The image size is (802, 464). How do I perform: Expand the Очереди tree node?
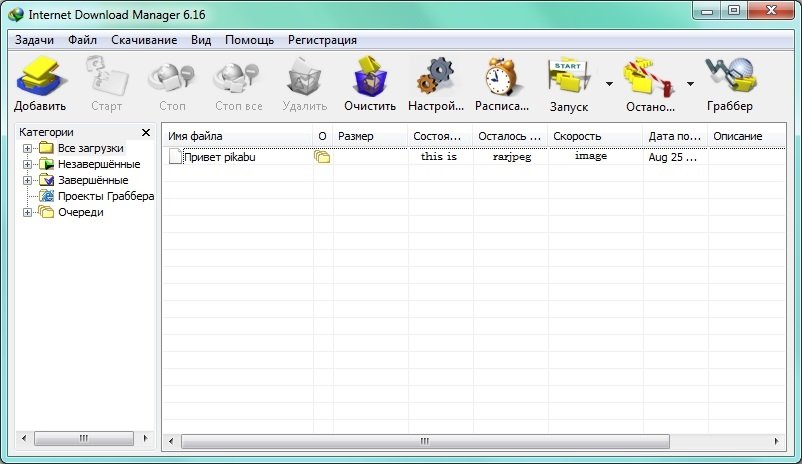pos(27,212)
